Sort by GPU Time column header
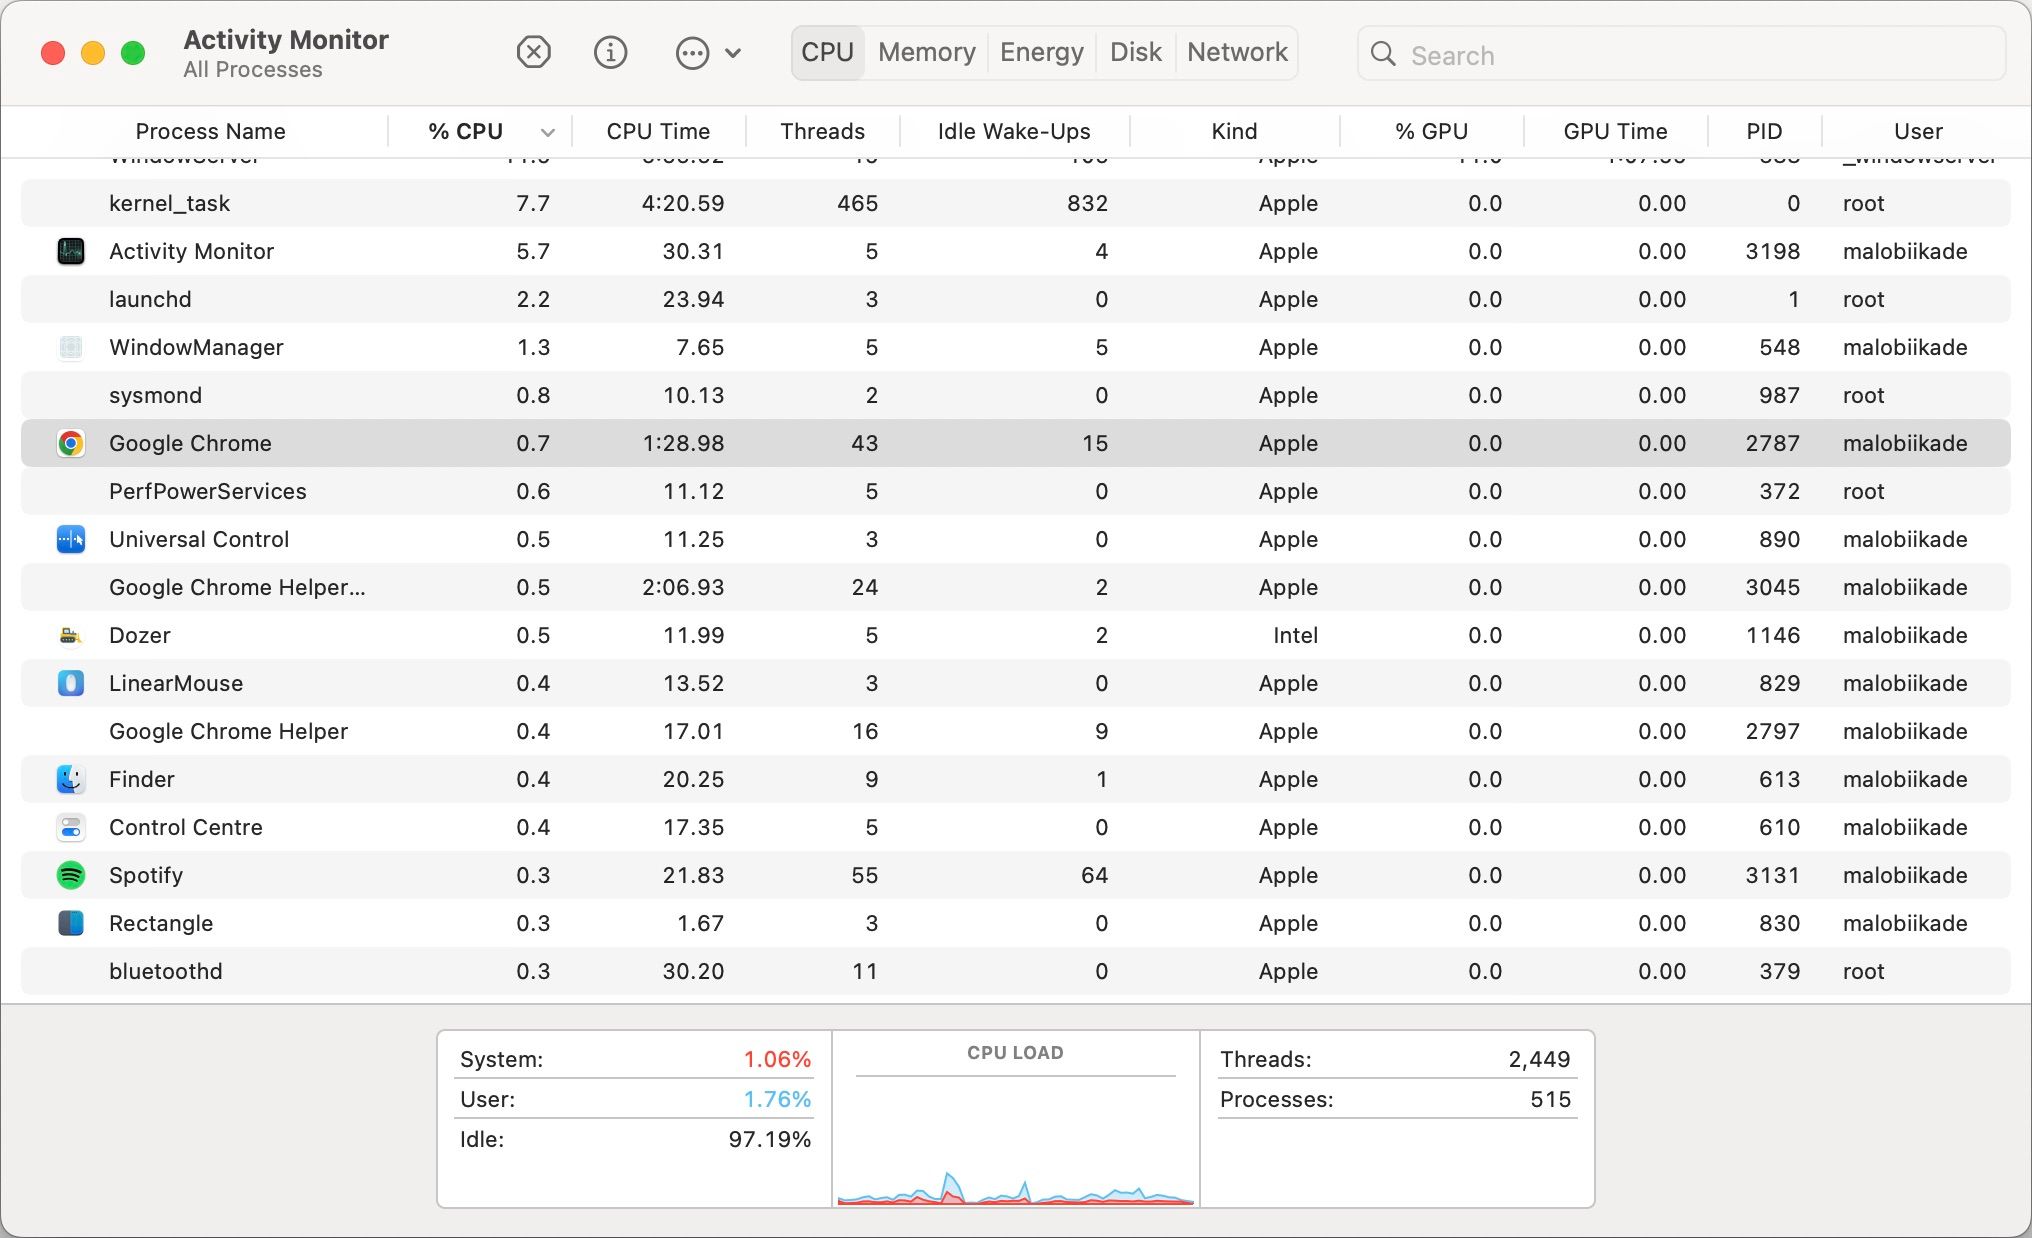This screenshot has width=2032, height=1238. click(1615, 131)
